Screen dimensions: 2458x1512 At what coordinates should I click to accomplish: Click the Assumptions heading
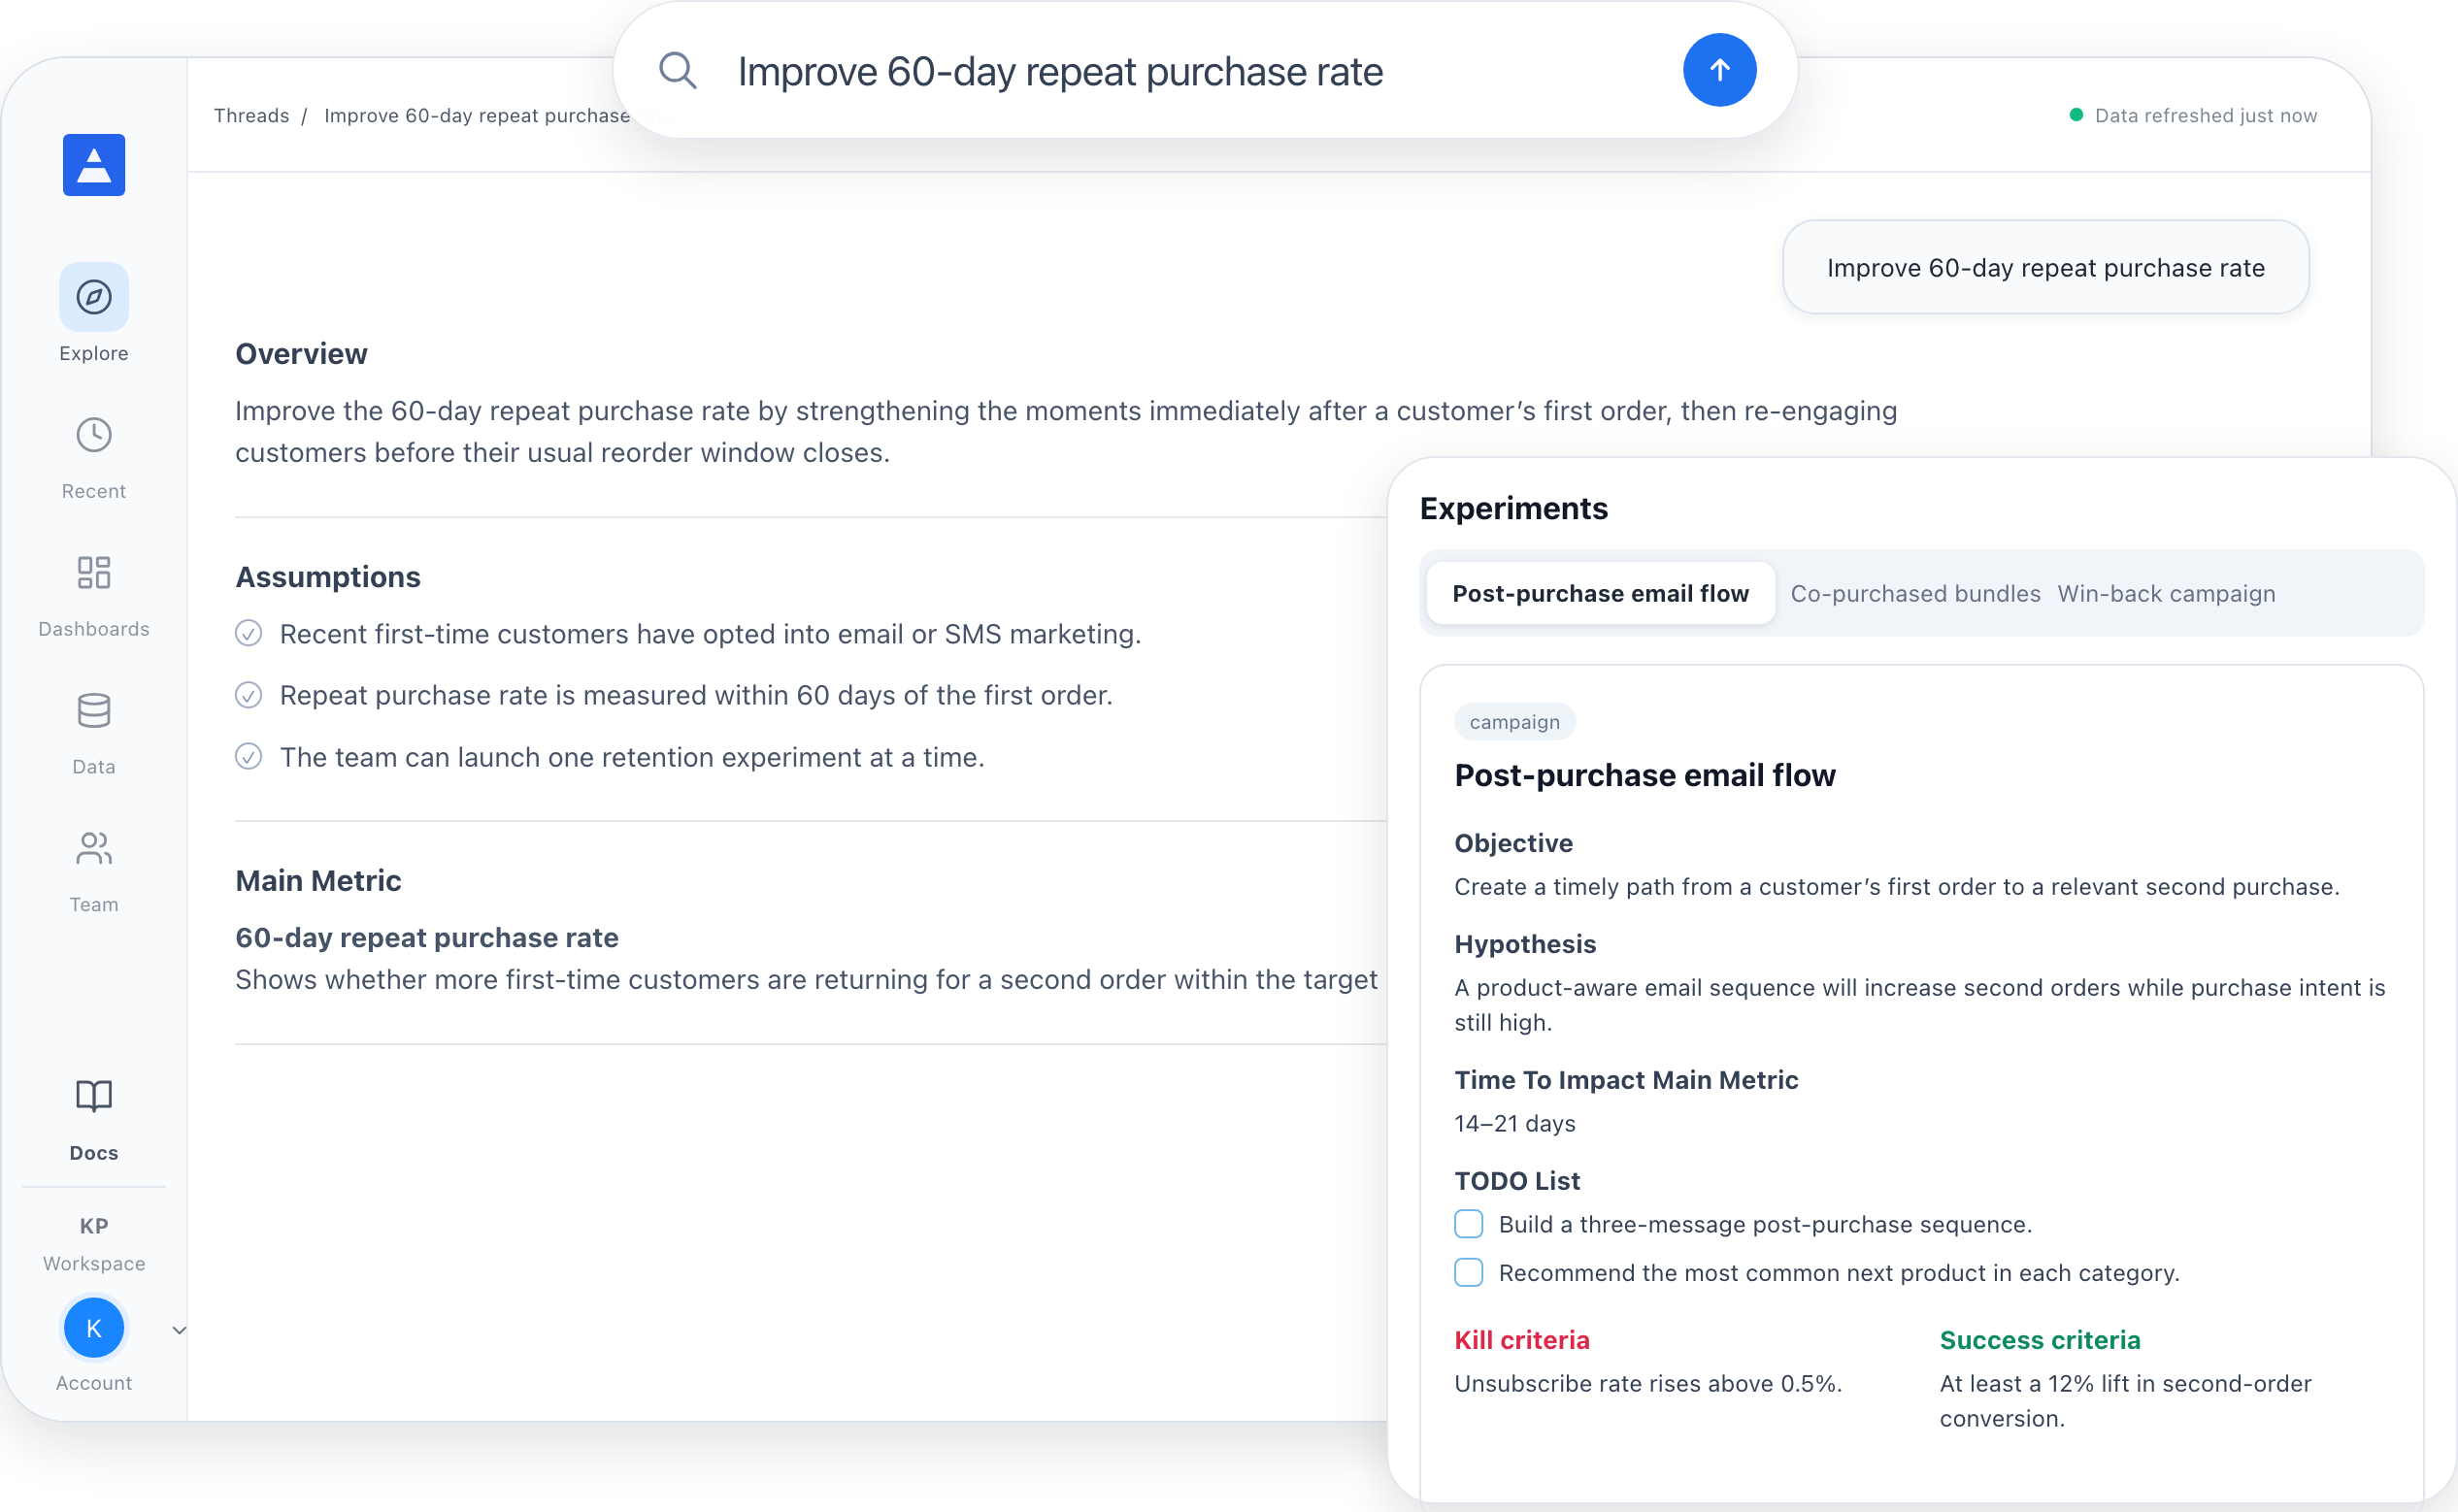click(x=328, y=577)
